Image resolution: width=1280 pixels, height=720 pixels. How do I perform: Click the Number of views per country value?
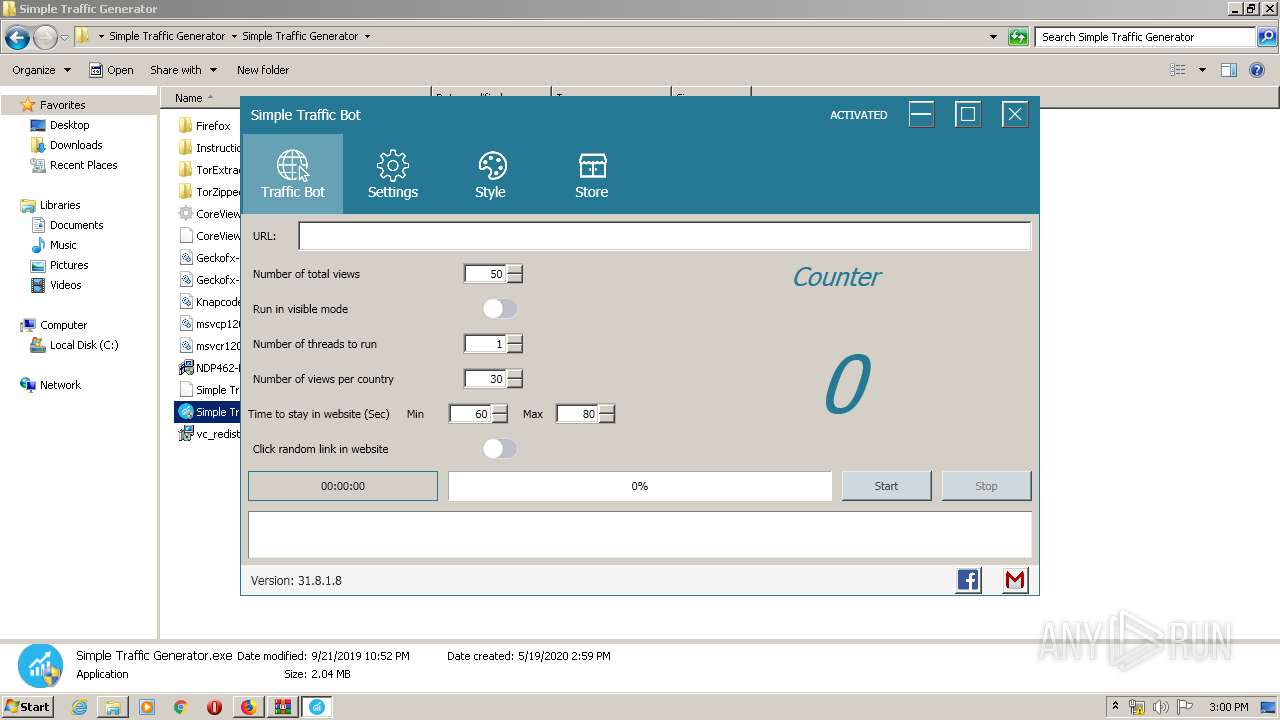pos(485,379)
